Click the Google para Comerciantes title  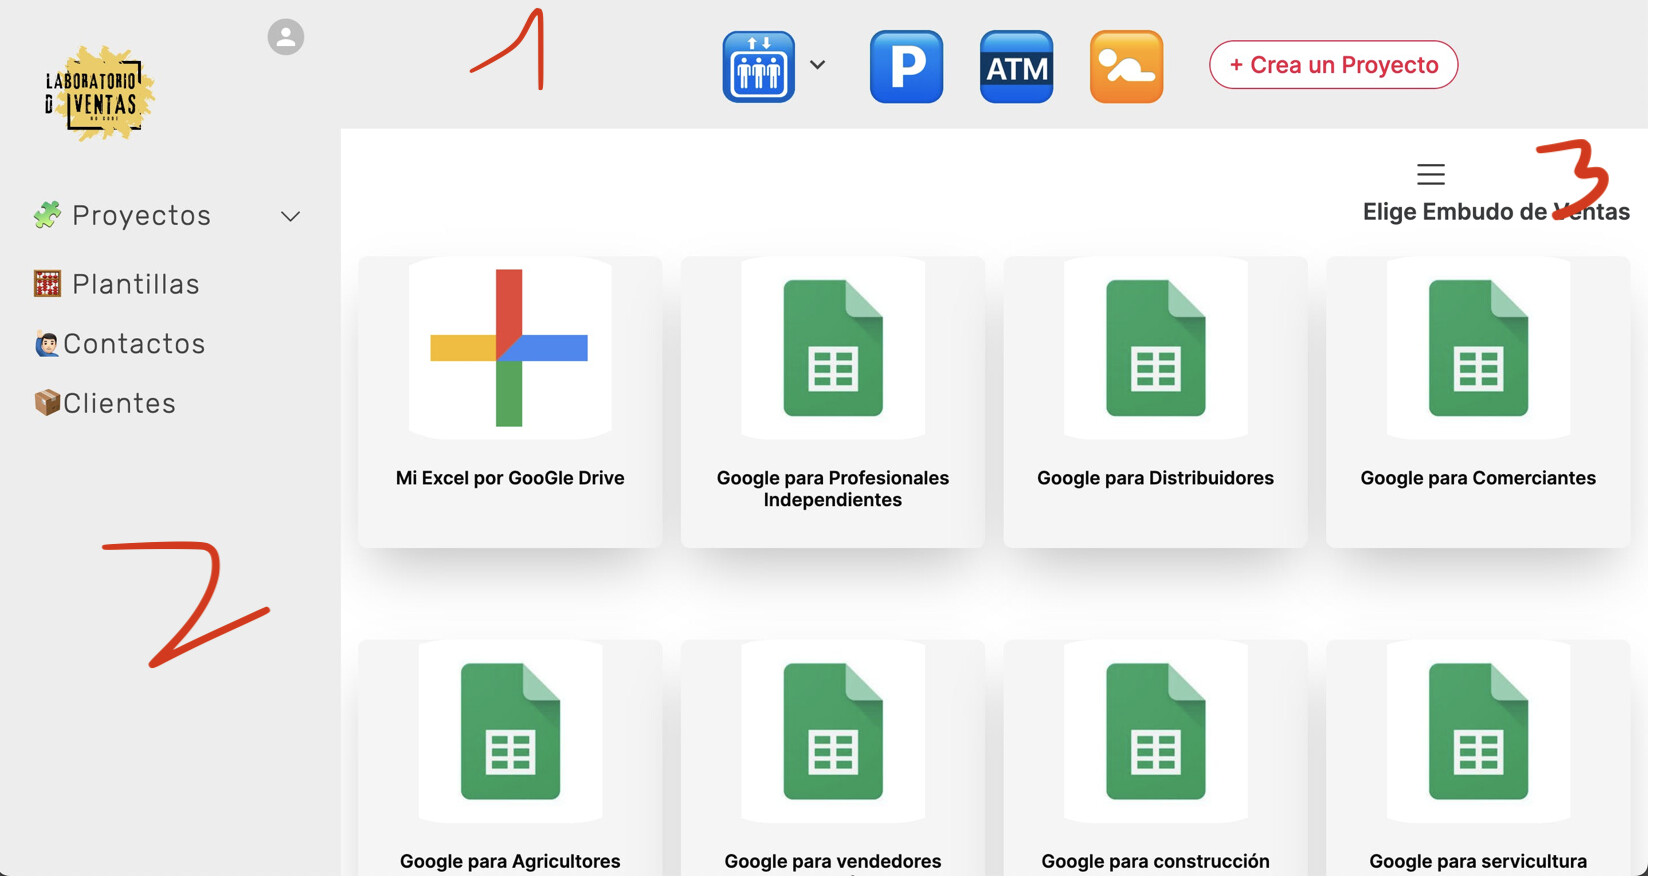[1478, 478]
